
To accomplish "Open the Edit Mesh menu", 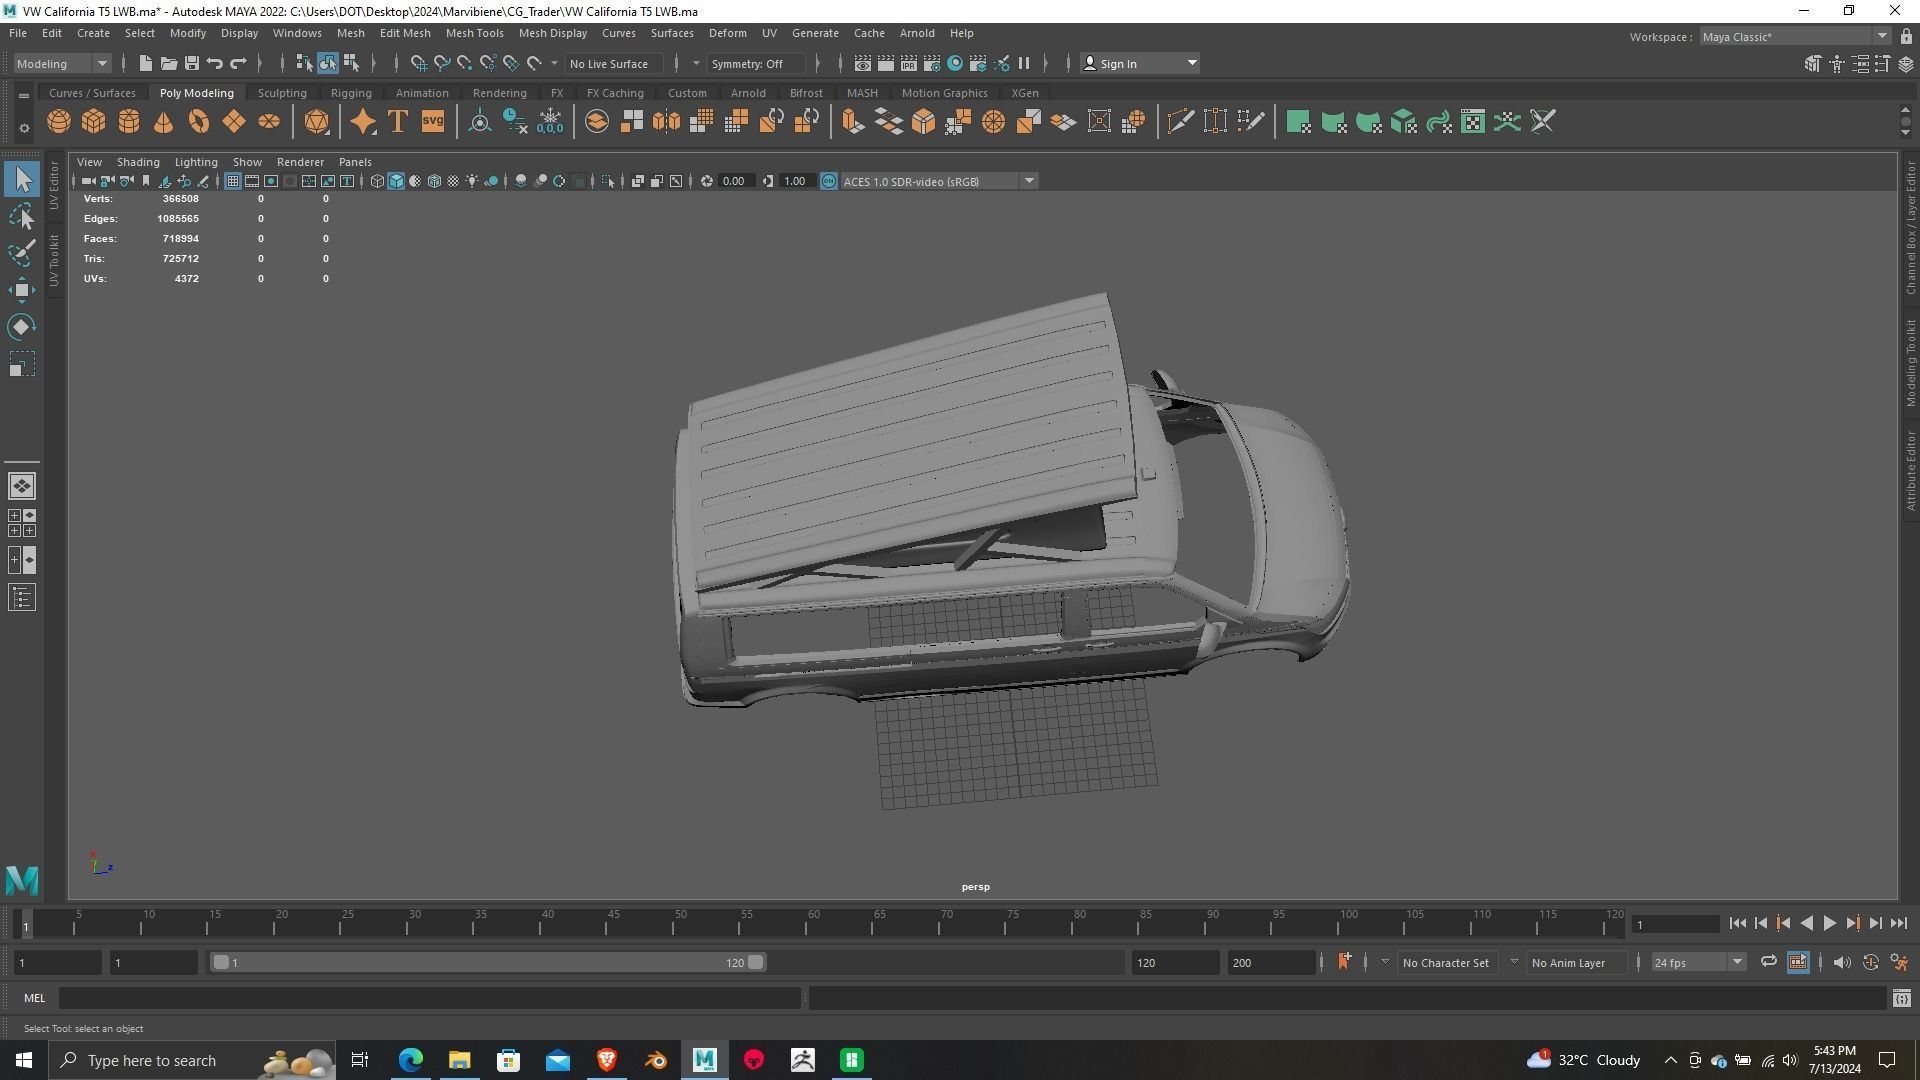I will coord(405,33).
